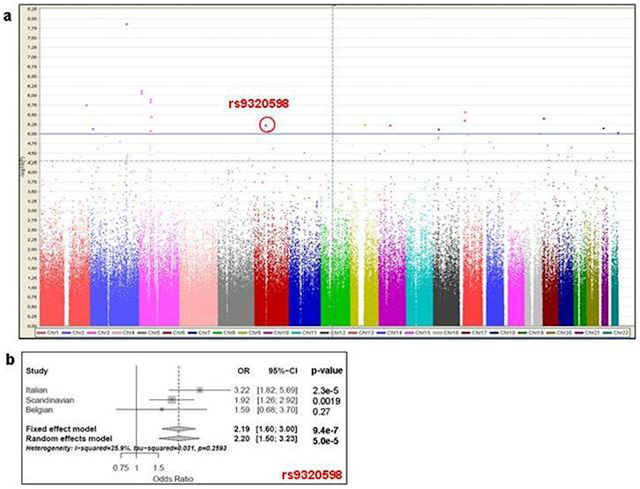The height and width of the screenshot is (489, 640).
Task: Click the Fixed effect model diamond
Action: click(x=179, y=429)
